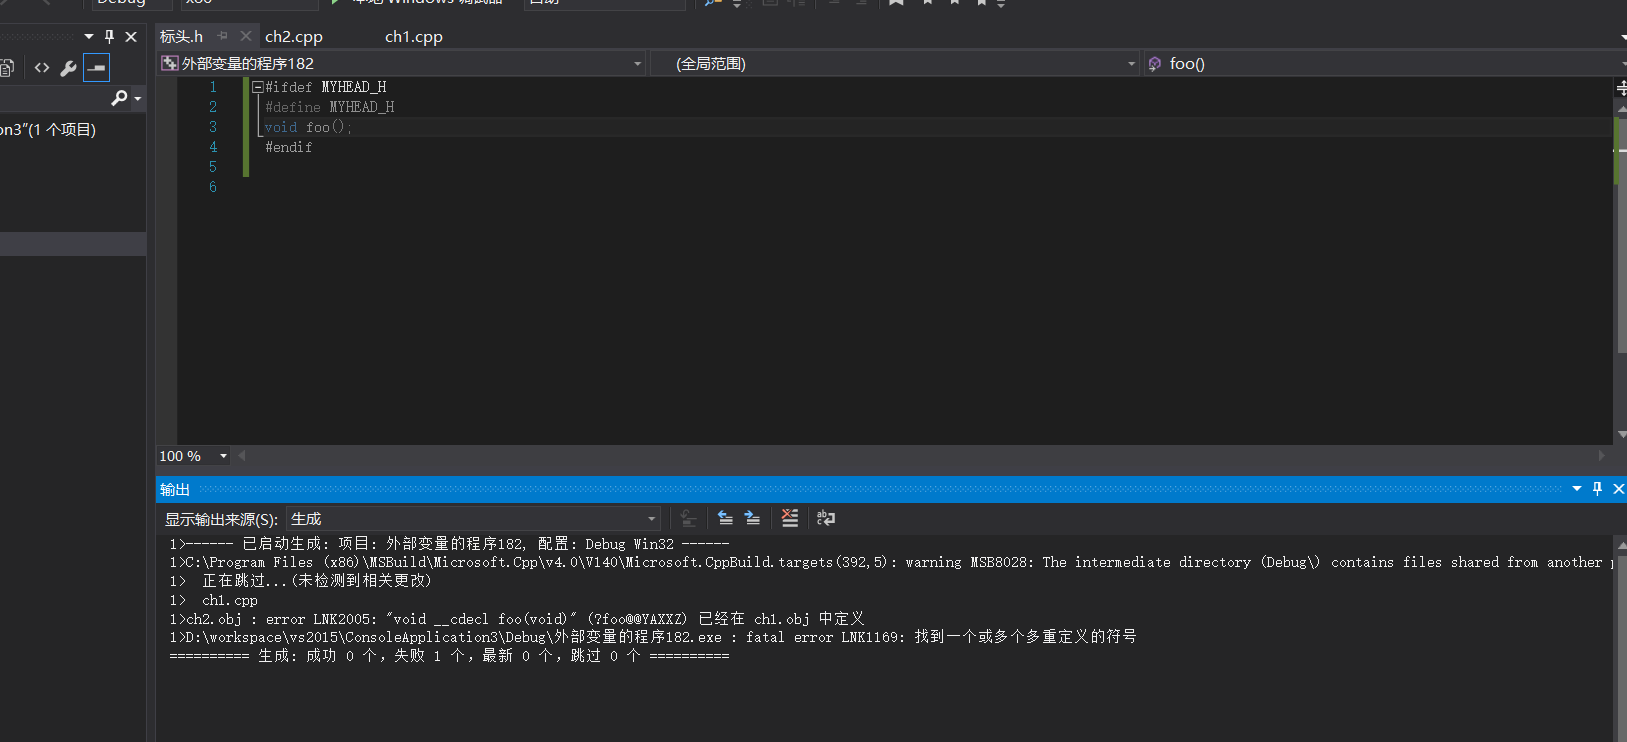Select the 标头.h tab
1627x742 pixels.
coord(181,36)
